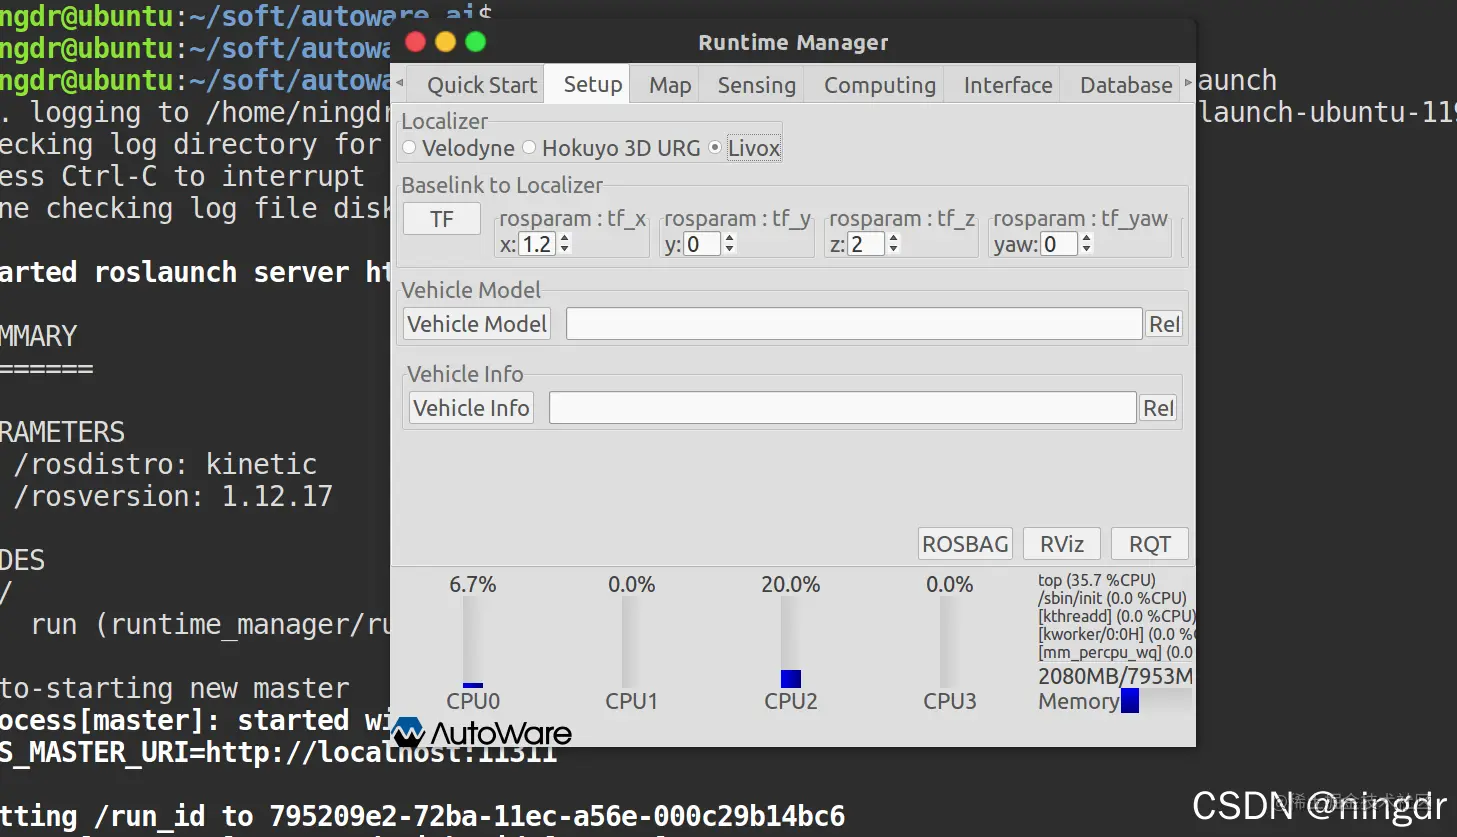This screenshot has width=1457, height=837.
Task: Click the '/sbin/init (0.0 %CPU)' process entry
Action: [1112, 598]
